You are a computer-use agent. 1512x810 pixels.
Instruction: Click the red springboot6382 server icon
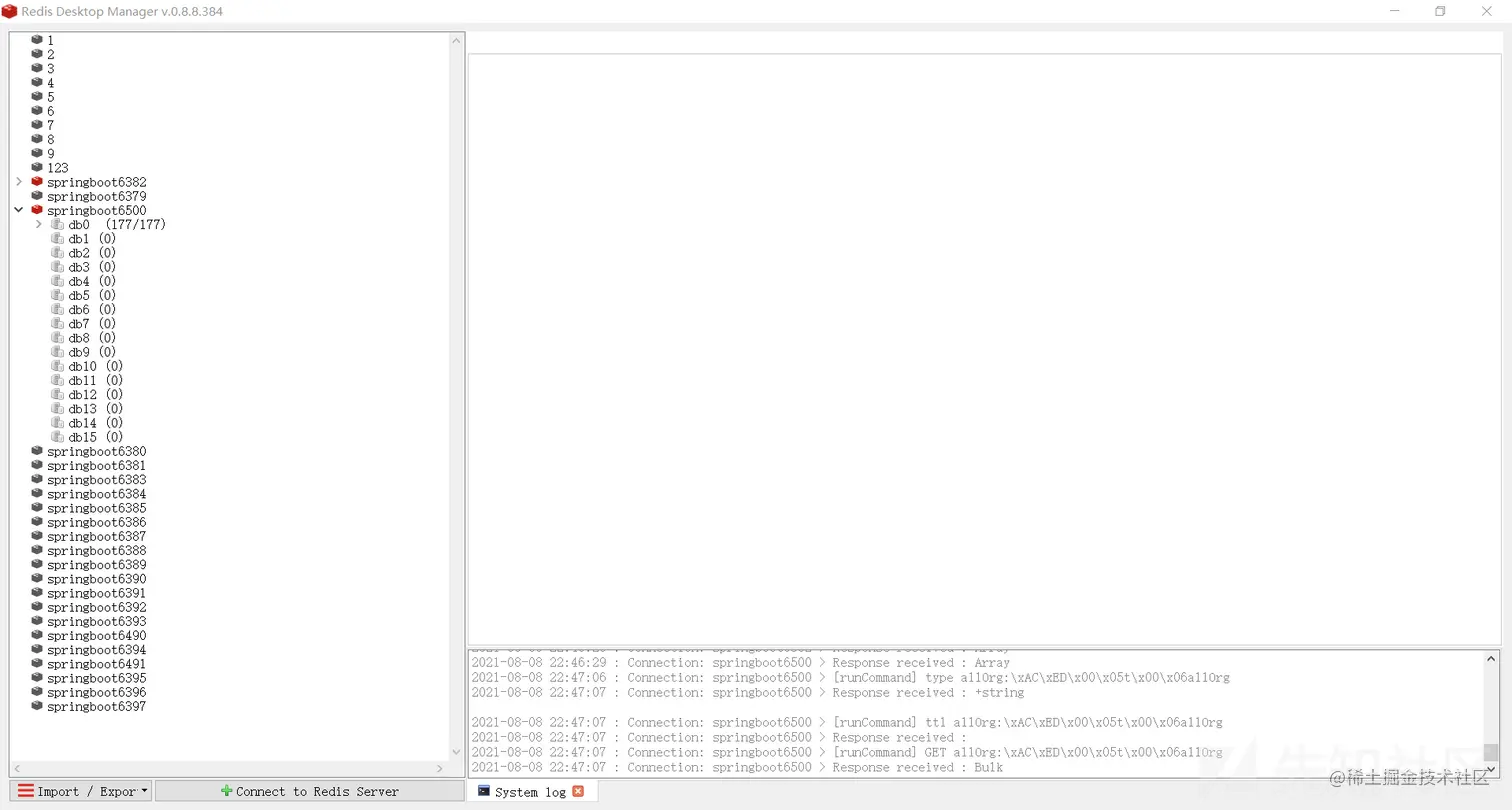37,182
